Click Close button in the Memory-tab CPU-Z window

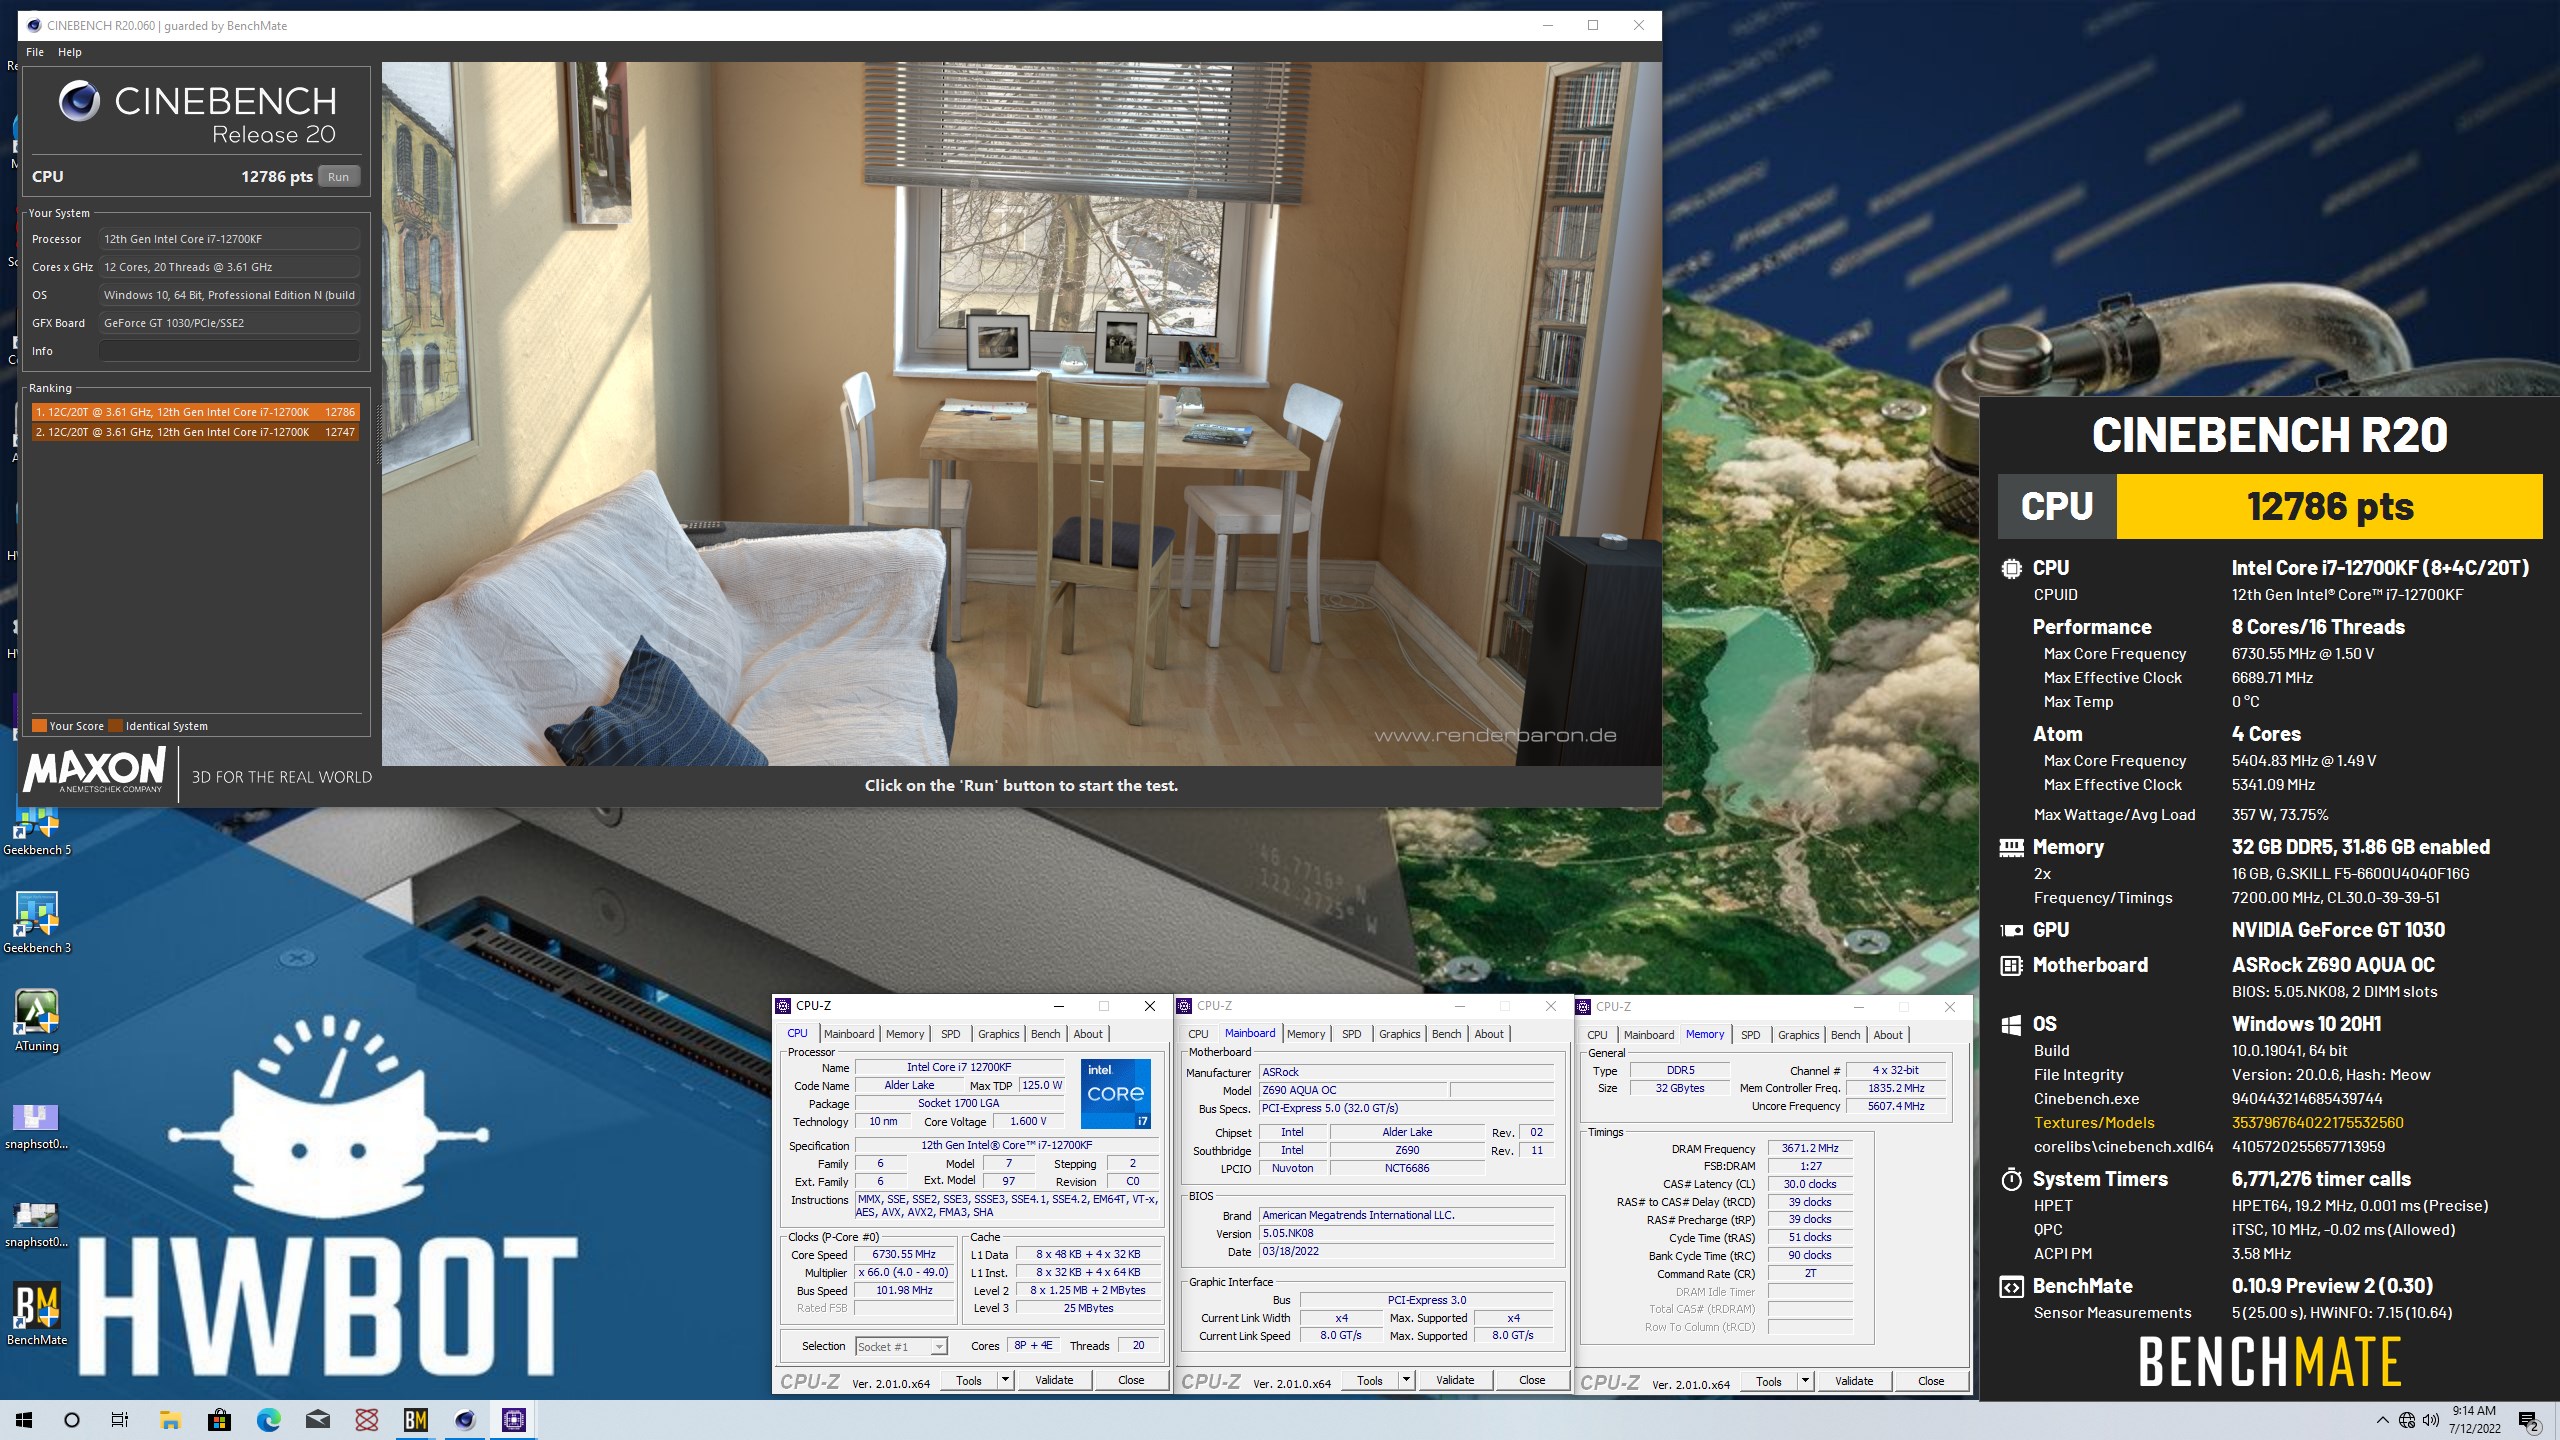1931,1381
